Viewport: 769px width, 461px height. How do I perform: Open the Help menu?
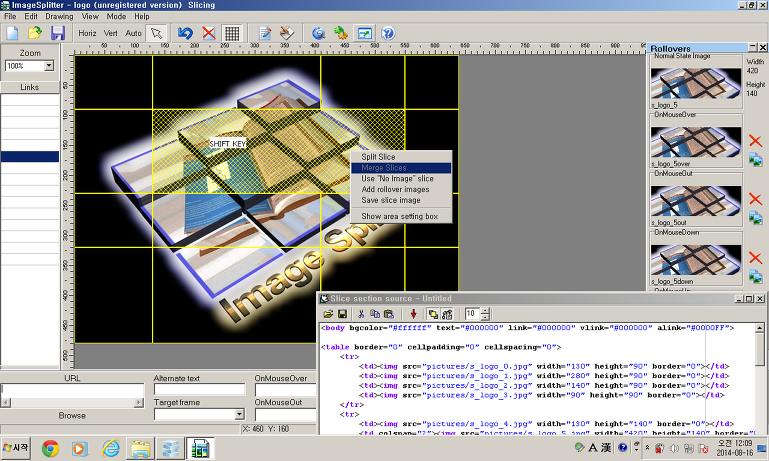(x=142, y=16)
